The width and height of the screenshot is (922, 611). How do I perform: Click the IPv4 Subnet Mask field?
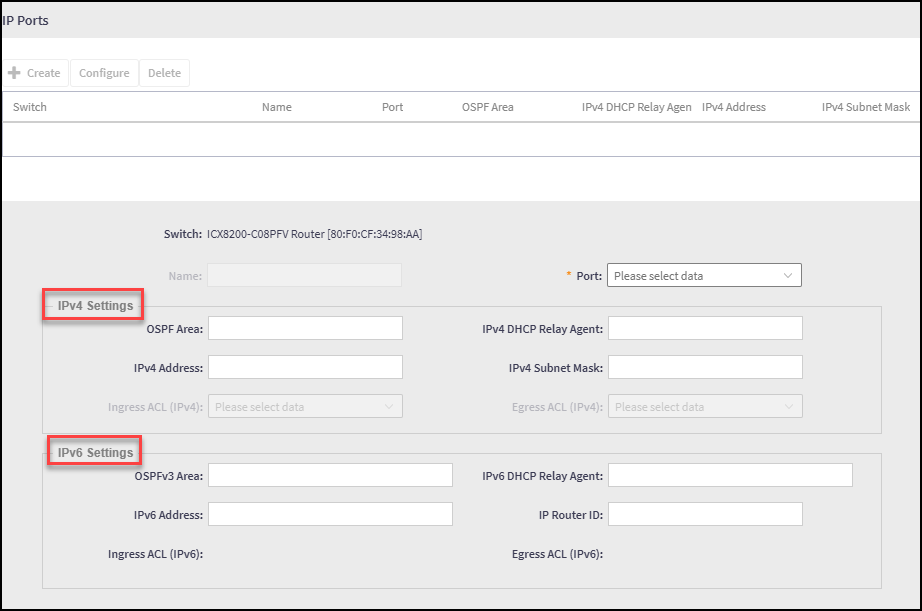pyautogui.click(x=705, y=367)
